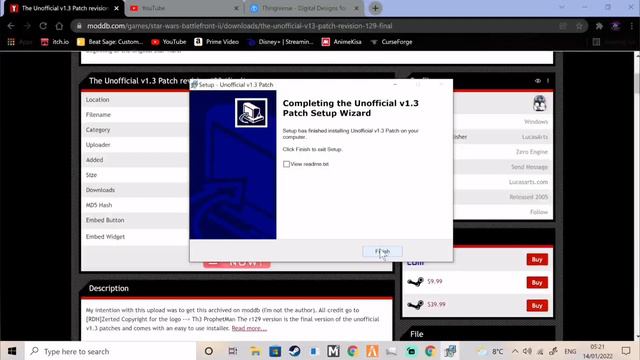Click the Lucasarts.com link
640x360 pixels.
tap(528, 182)
